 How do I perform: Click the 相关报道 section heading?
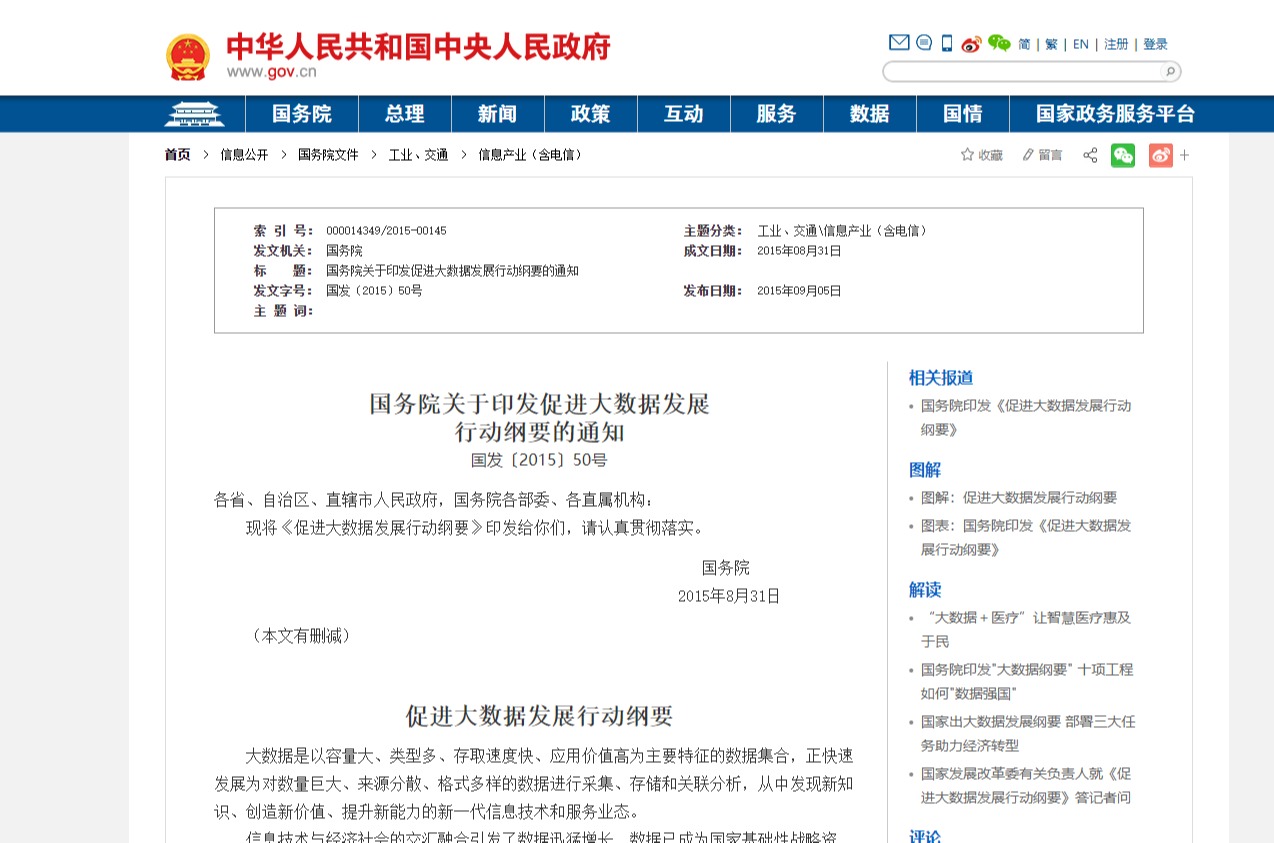coord(941,378)
